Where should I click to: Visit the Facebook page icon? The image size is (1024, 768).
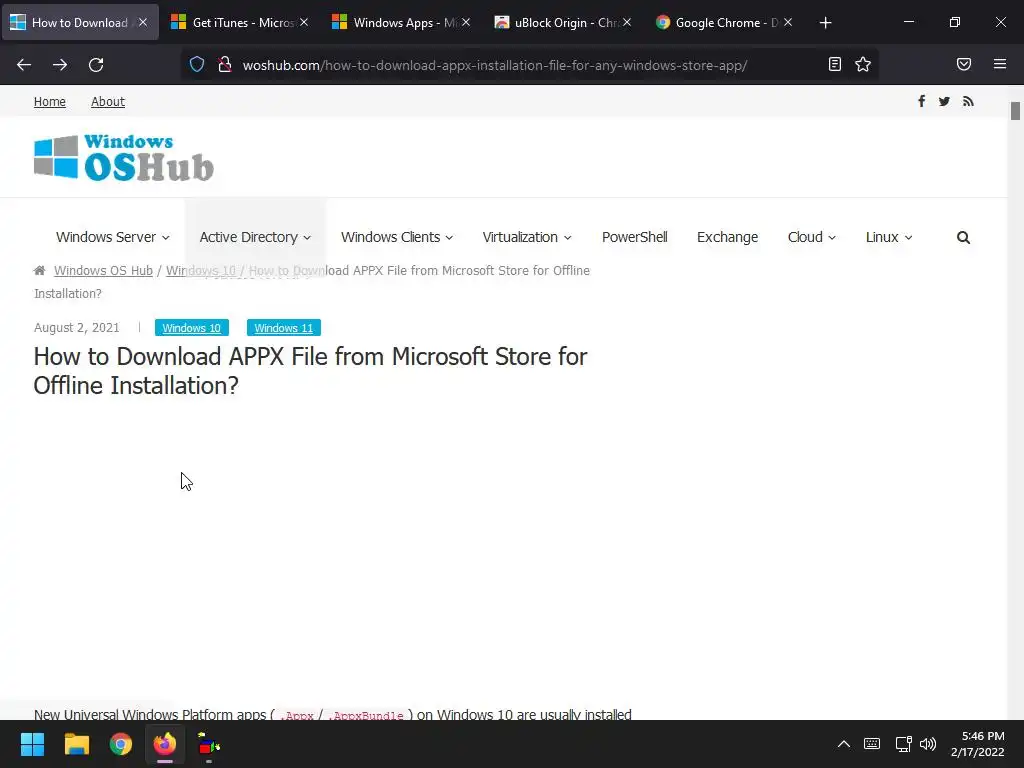pyautogui.click(x=921, y=101)
